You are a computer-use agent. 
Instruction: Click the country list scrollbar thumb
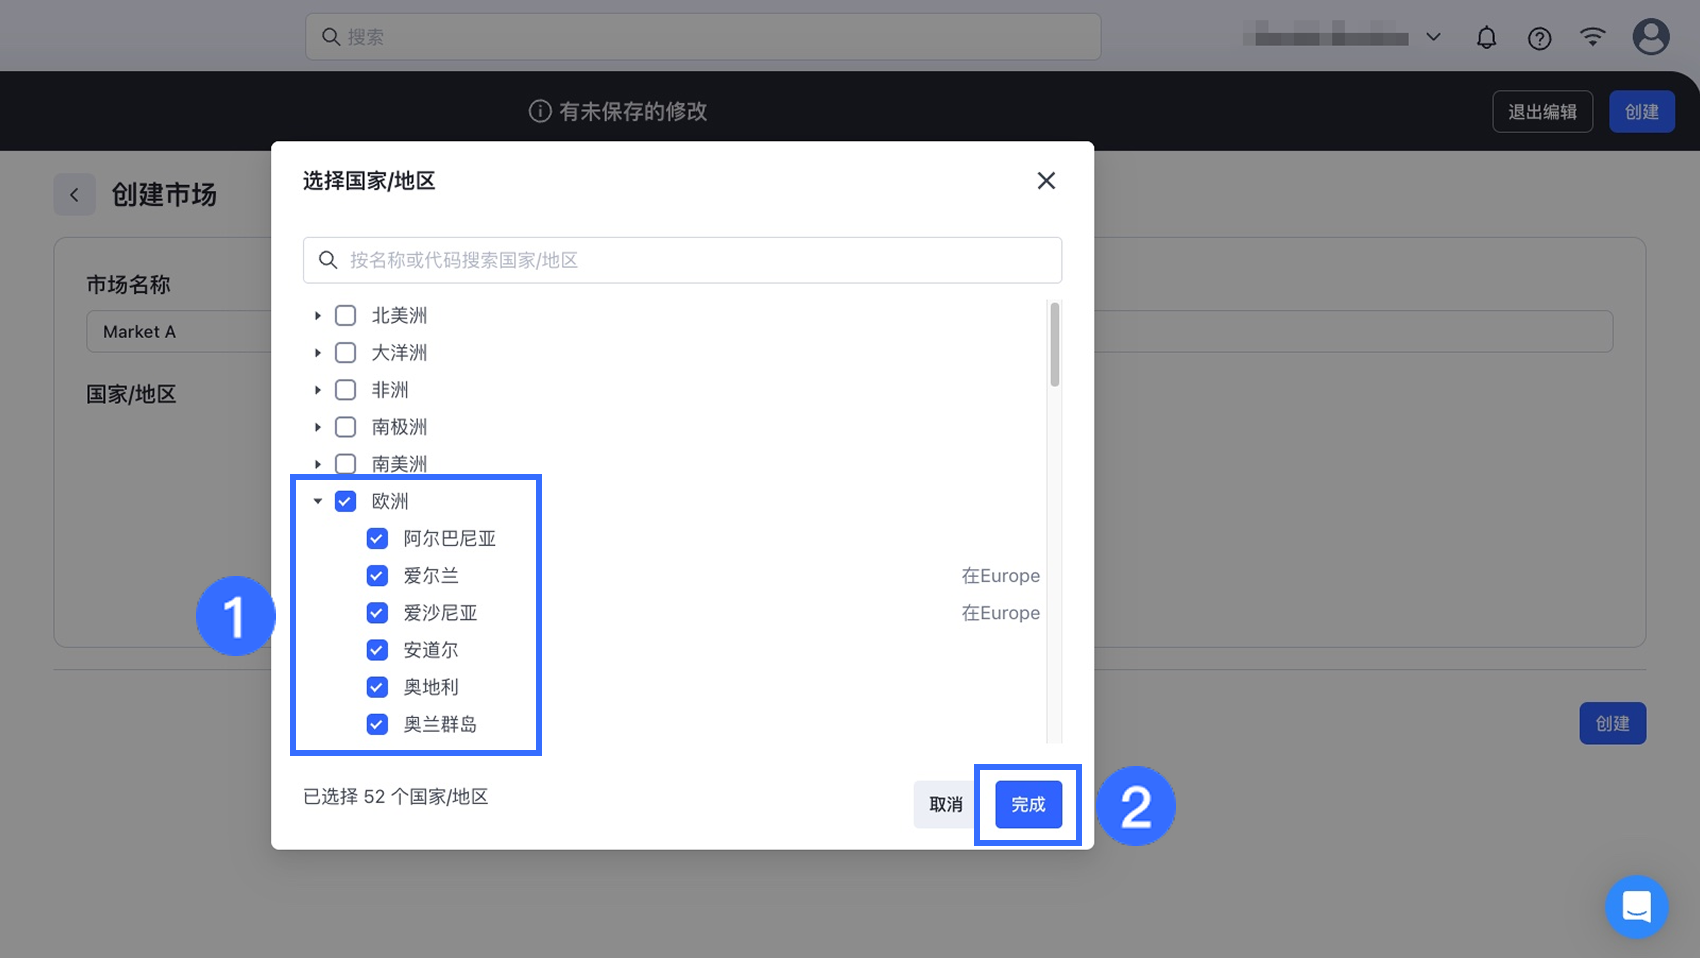pos(1054,345)
